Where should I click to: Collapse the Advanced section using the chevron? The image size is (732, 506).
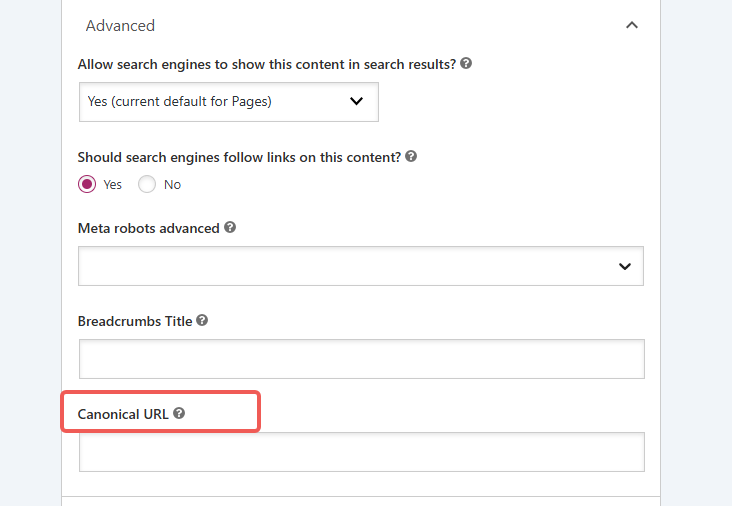pyautogui.click(x=631, y=26)
